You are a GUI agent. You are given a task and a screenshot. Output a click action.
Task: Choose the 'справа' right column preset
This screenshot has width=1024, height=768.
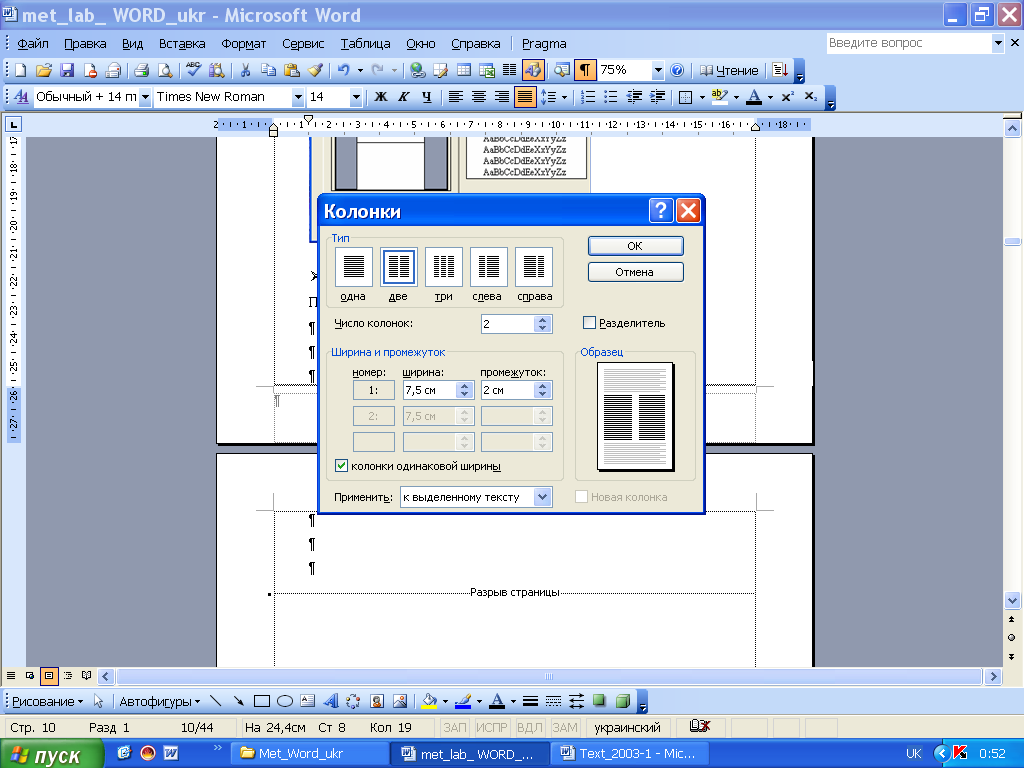[534, 266]
